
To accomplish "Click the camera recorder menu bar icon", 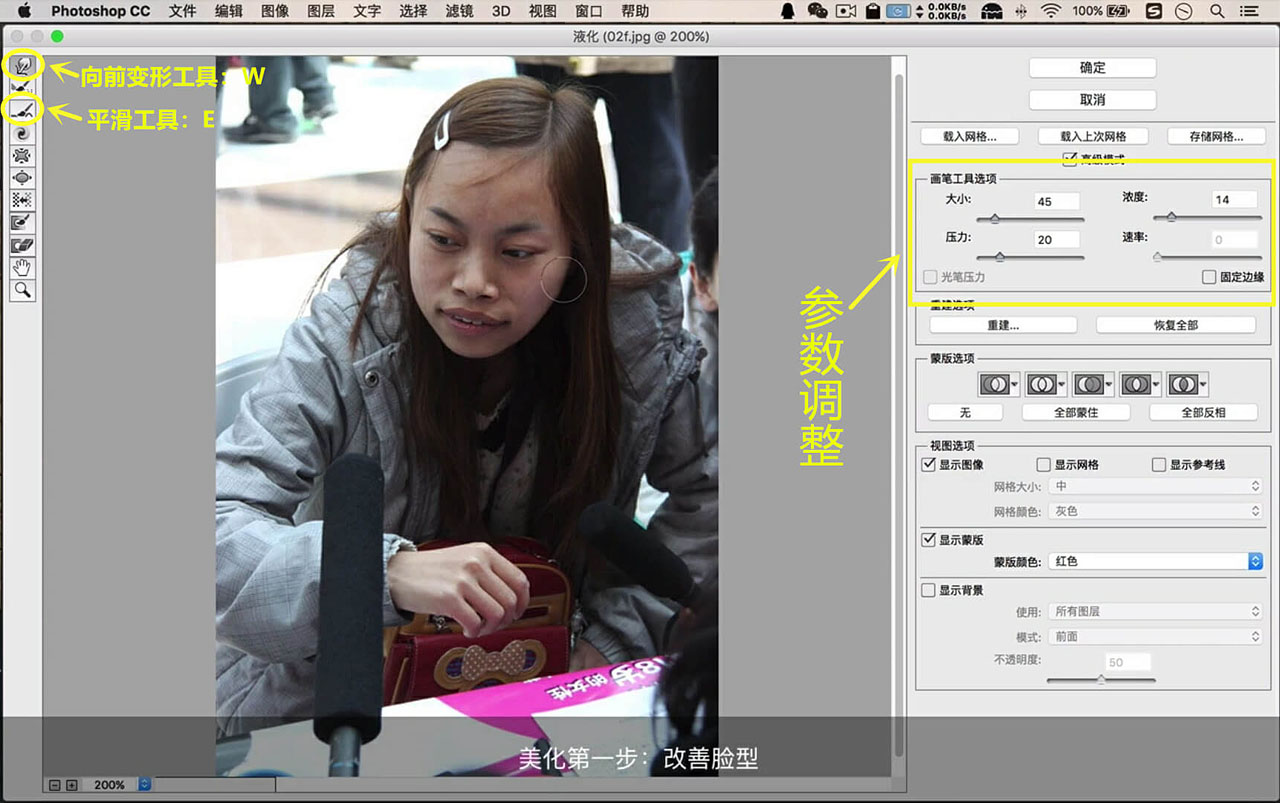I will (x=846, y=11).
